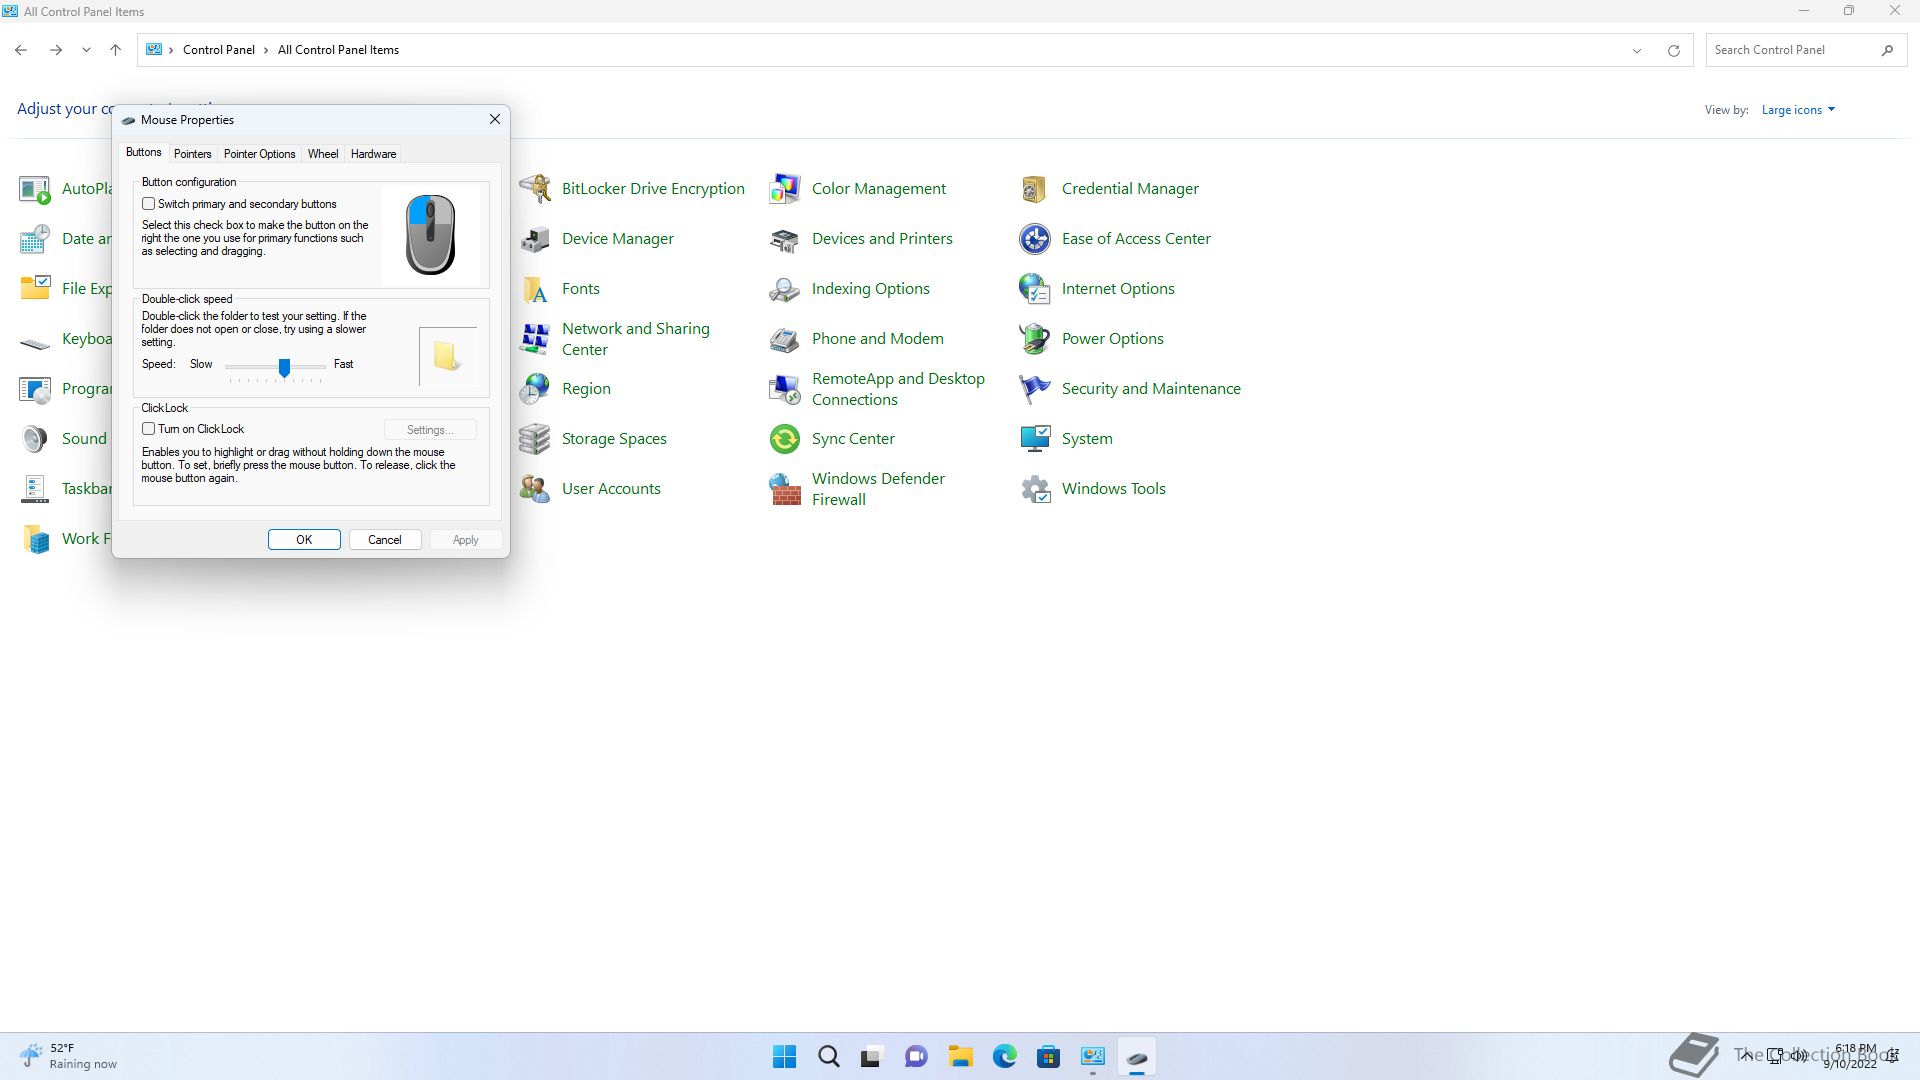The width and height of the screenshot is (1920, 1080).
Task: Open Microsoft Edge from the taskbar
Action: point(1005,1057)
